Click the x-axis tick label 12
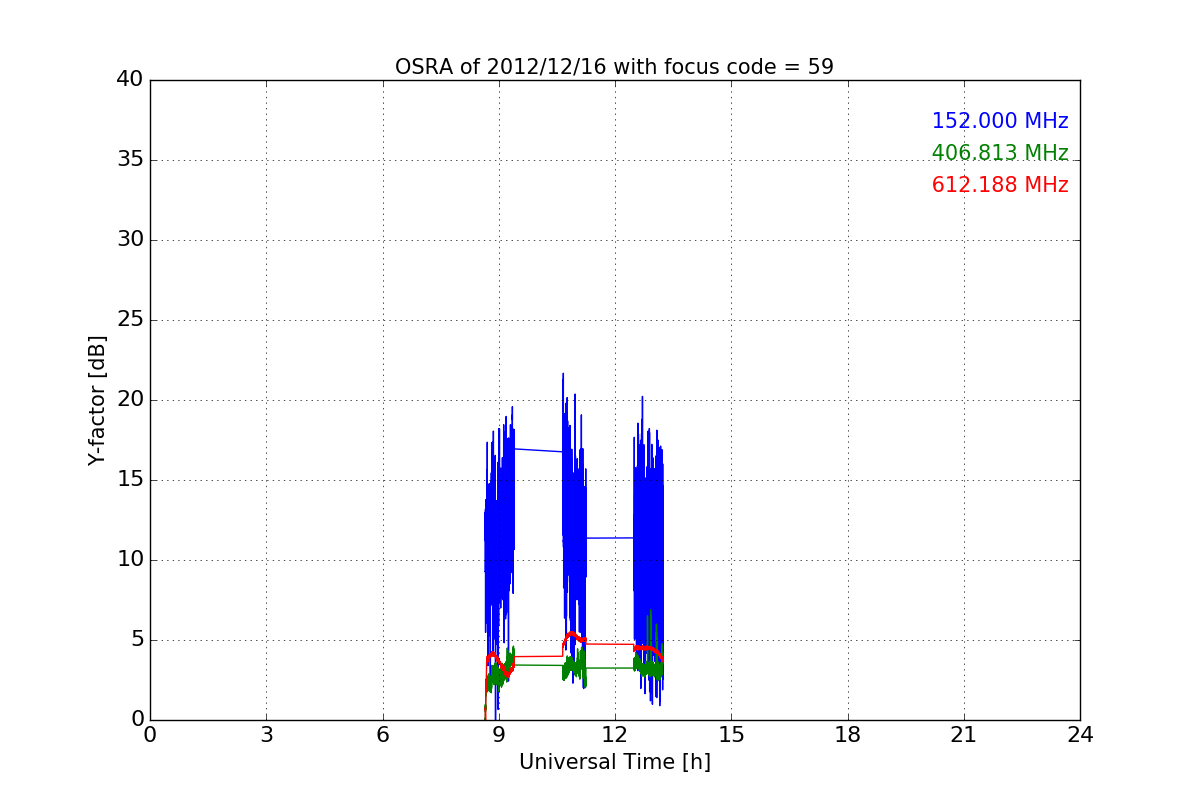This screenshot has height=800, width=1200. (x=615, y=735)
